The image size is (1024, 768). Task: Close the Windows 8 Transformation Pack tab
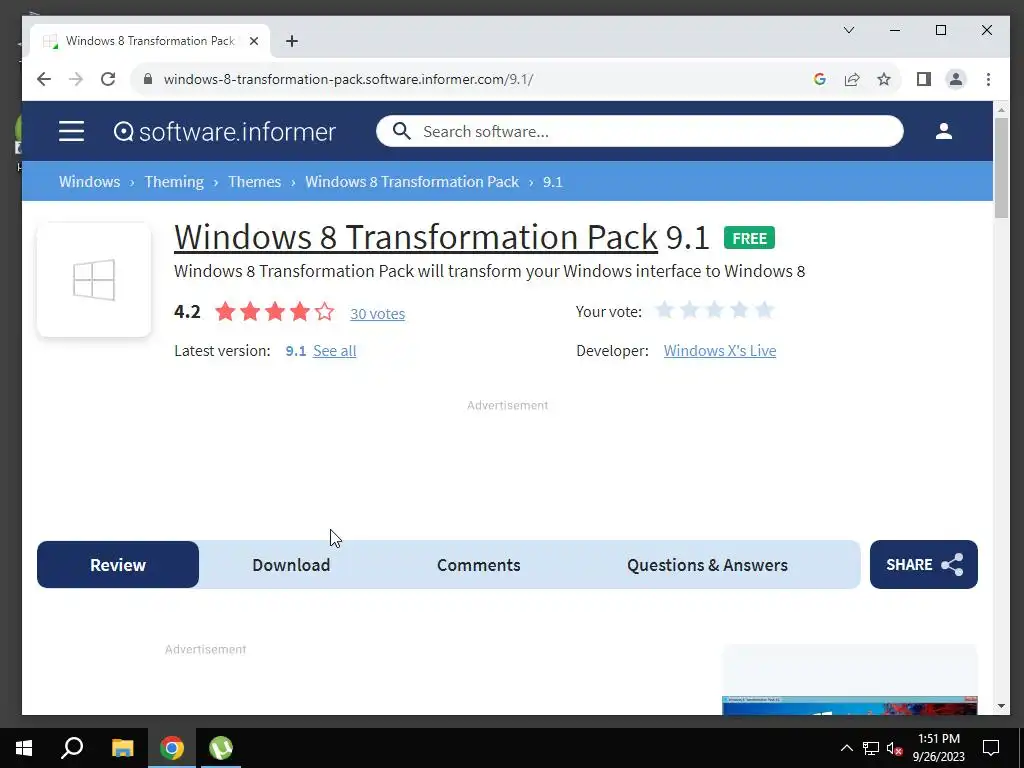(254, 41)
